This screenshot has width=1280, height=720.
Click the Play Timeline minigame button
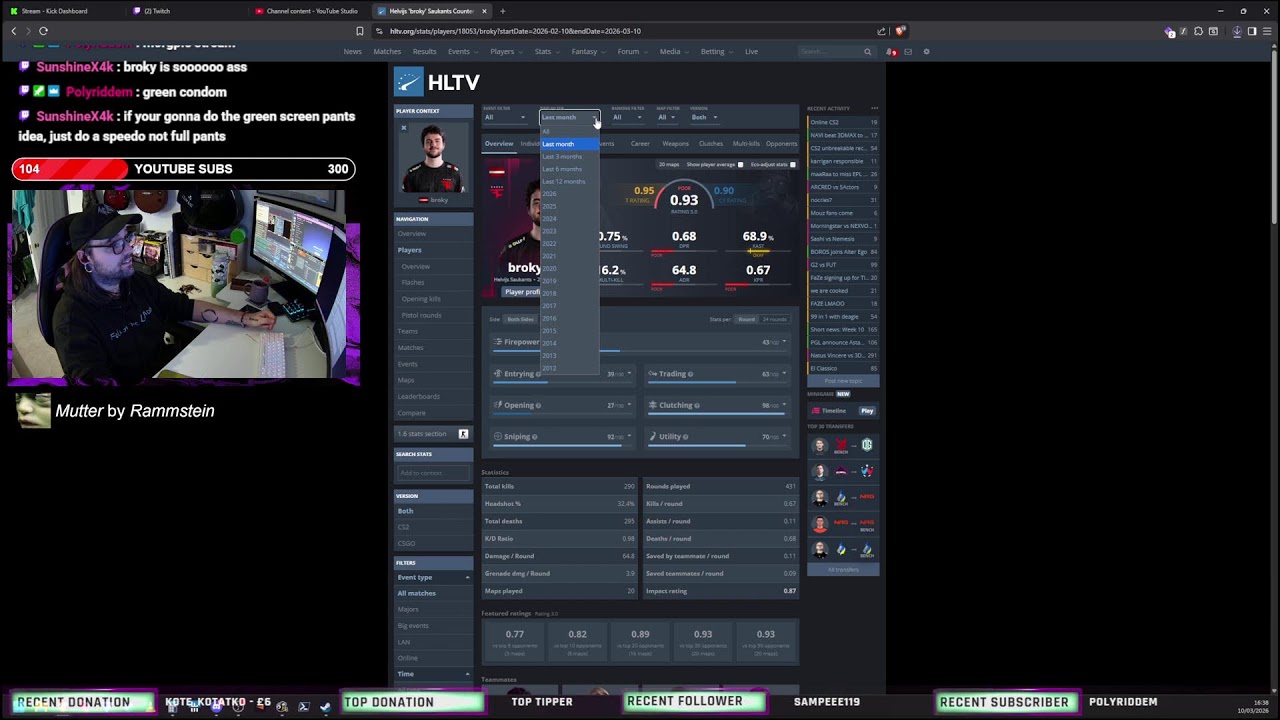coord(867,411)
